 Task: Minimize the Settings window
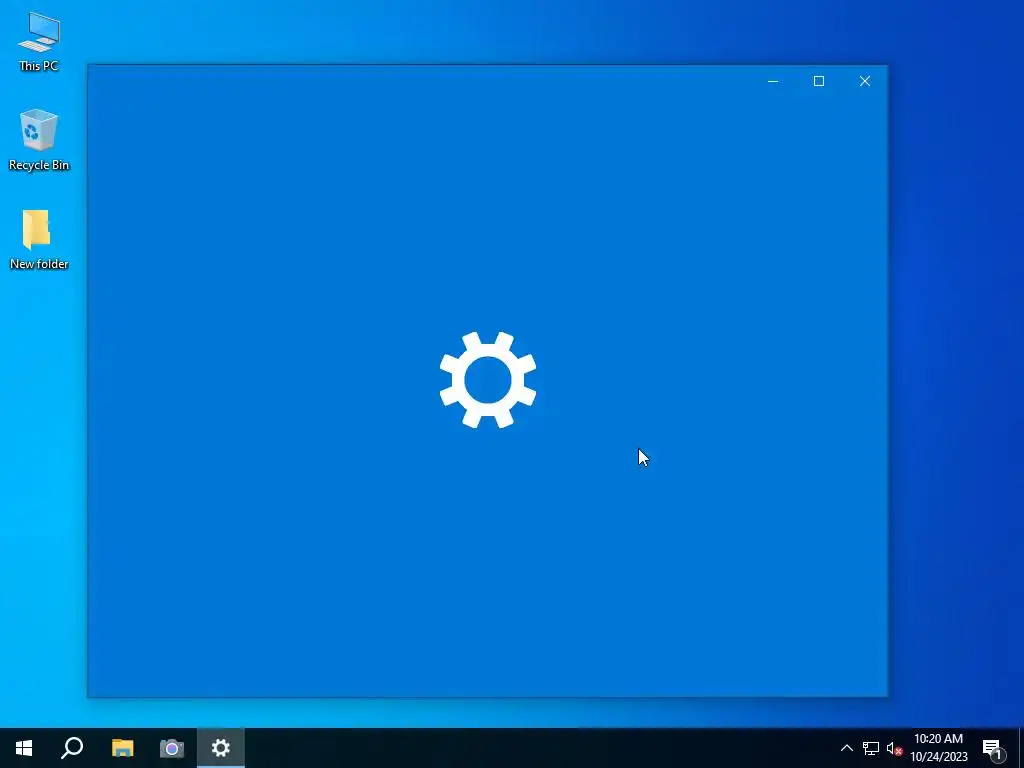[773, 81]
